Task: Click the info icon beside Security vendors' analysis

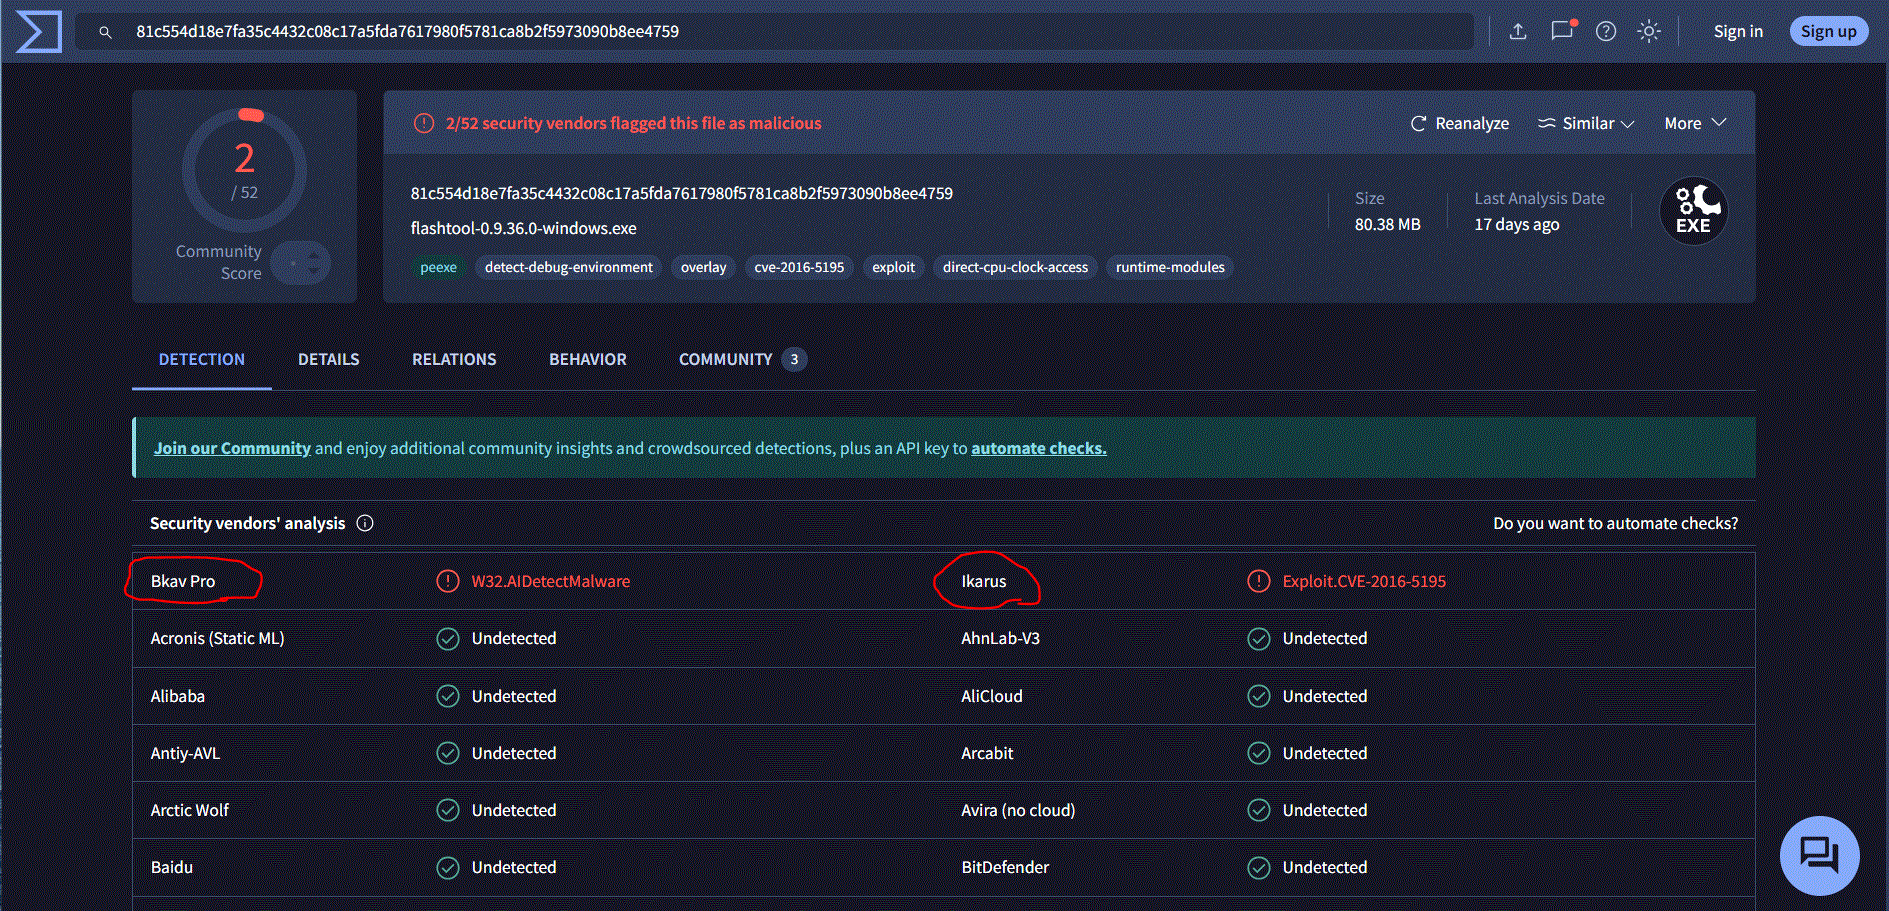Action: coord(365,523)
